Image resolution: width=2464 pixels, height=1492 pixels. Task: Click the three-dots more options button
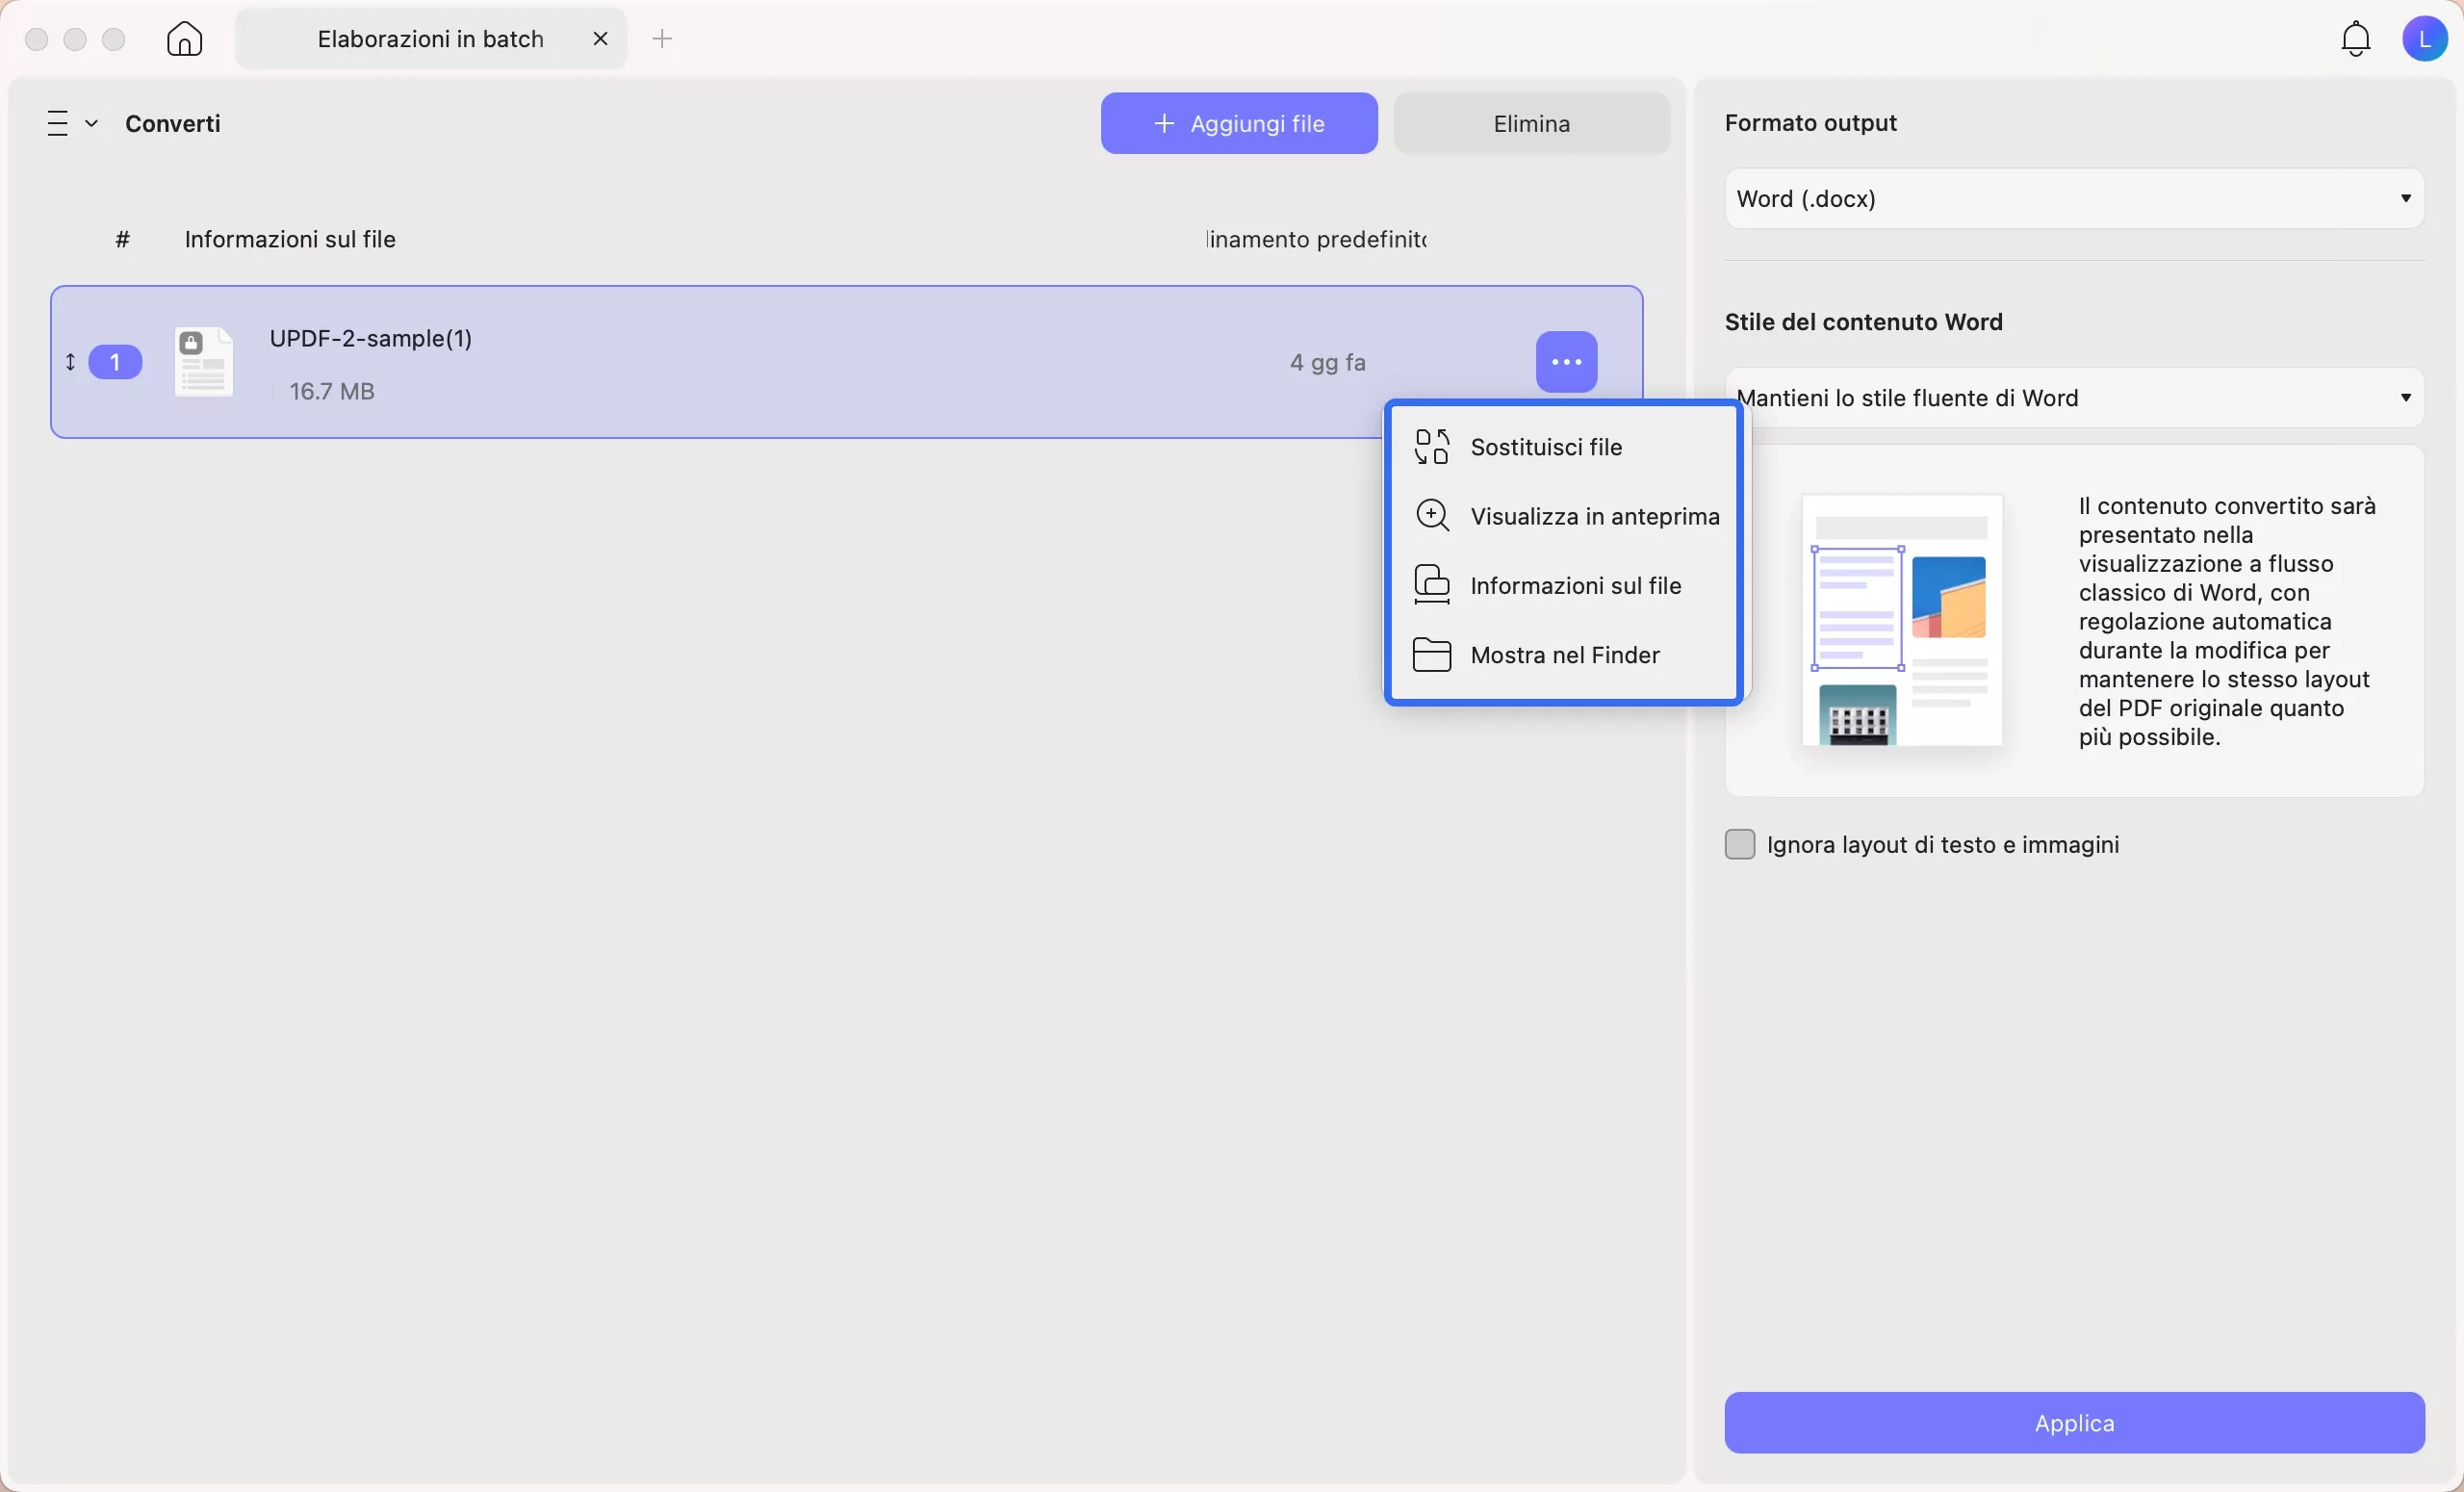pyautogui.click(x=1565, y=362)
